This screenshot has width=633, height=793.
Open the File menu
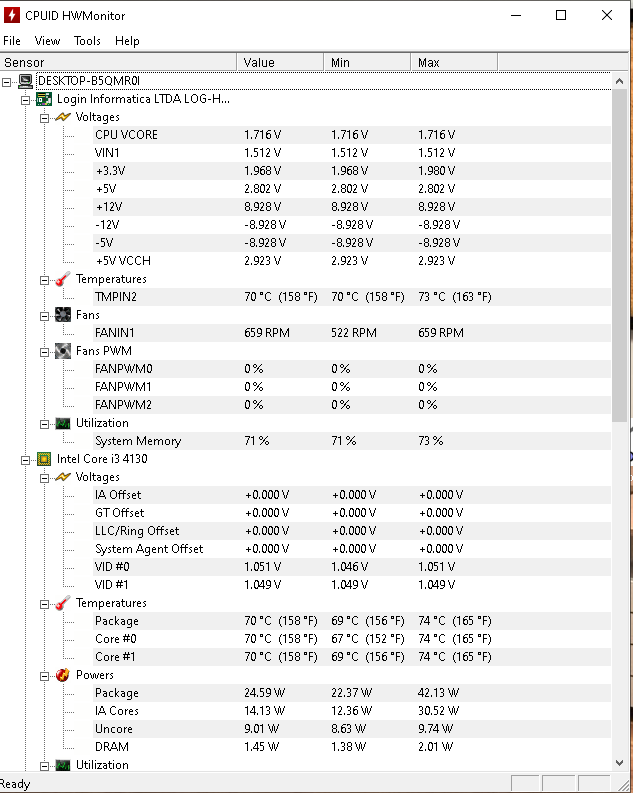click(12, 41)
